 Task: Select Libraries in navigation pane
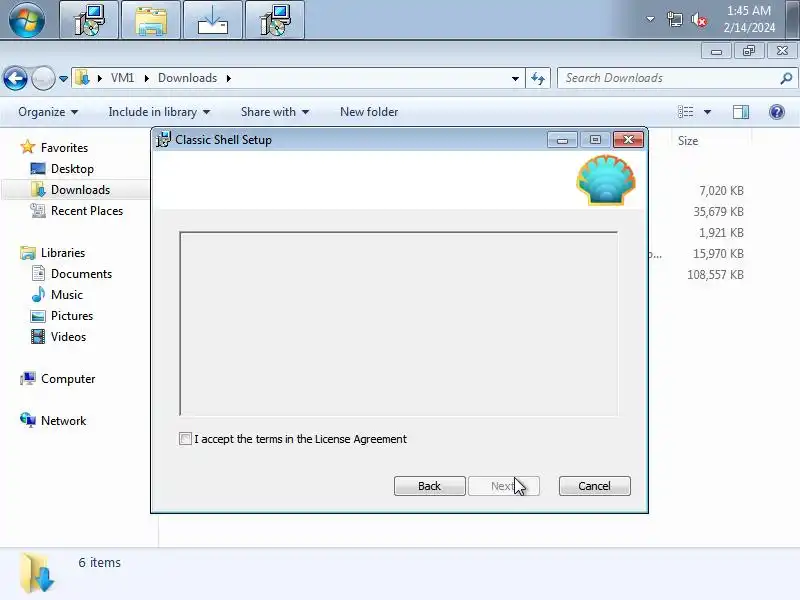(x=63, y=253)
